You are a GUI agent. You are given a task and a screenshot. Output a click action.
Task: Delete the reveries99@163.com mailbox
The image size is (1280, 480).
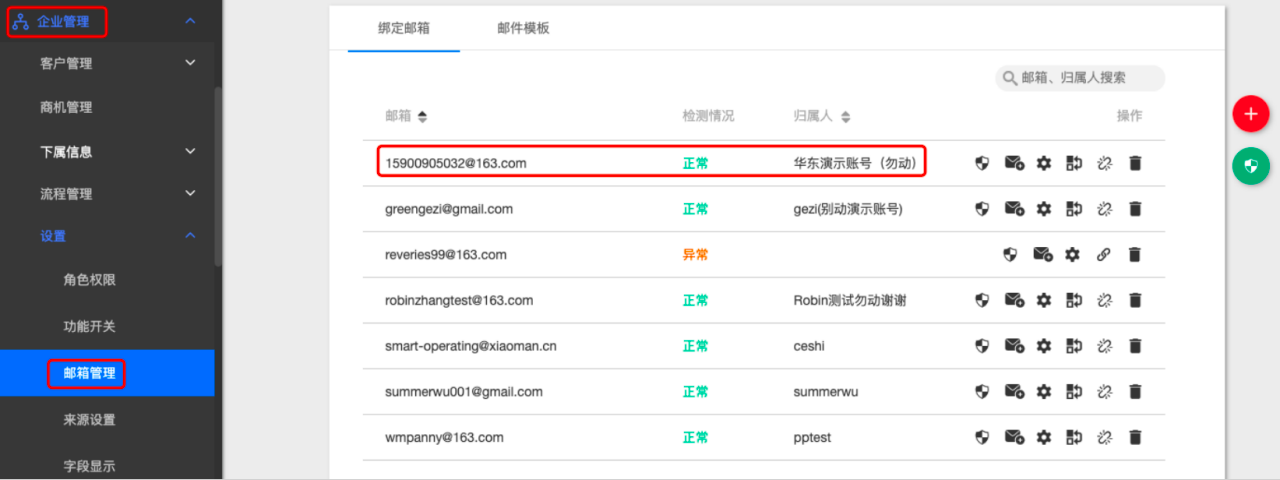tap(1135, 254)
